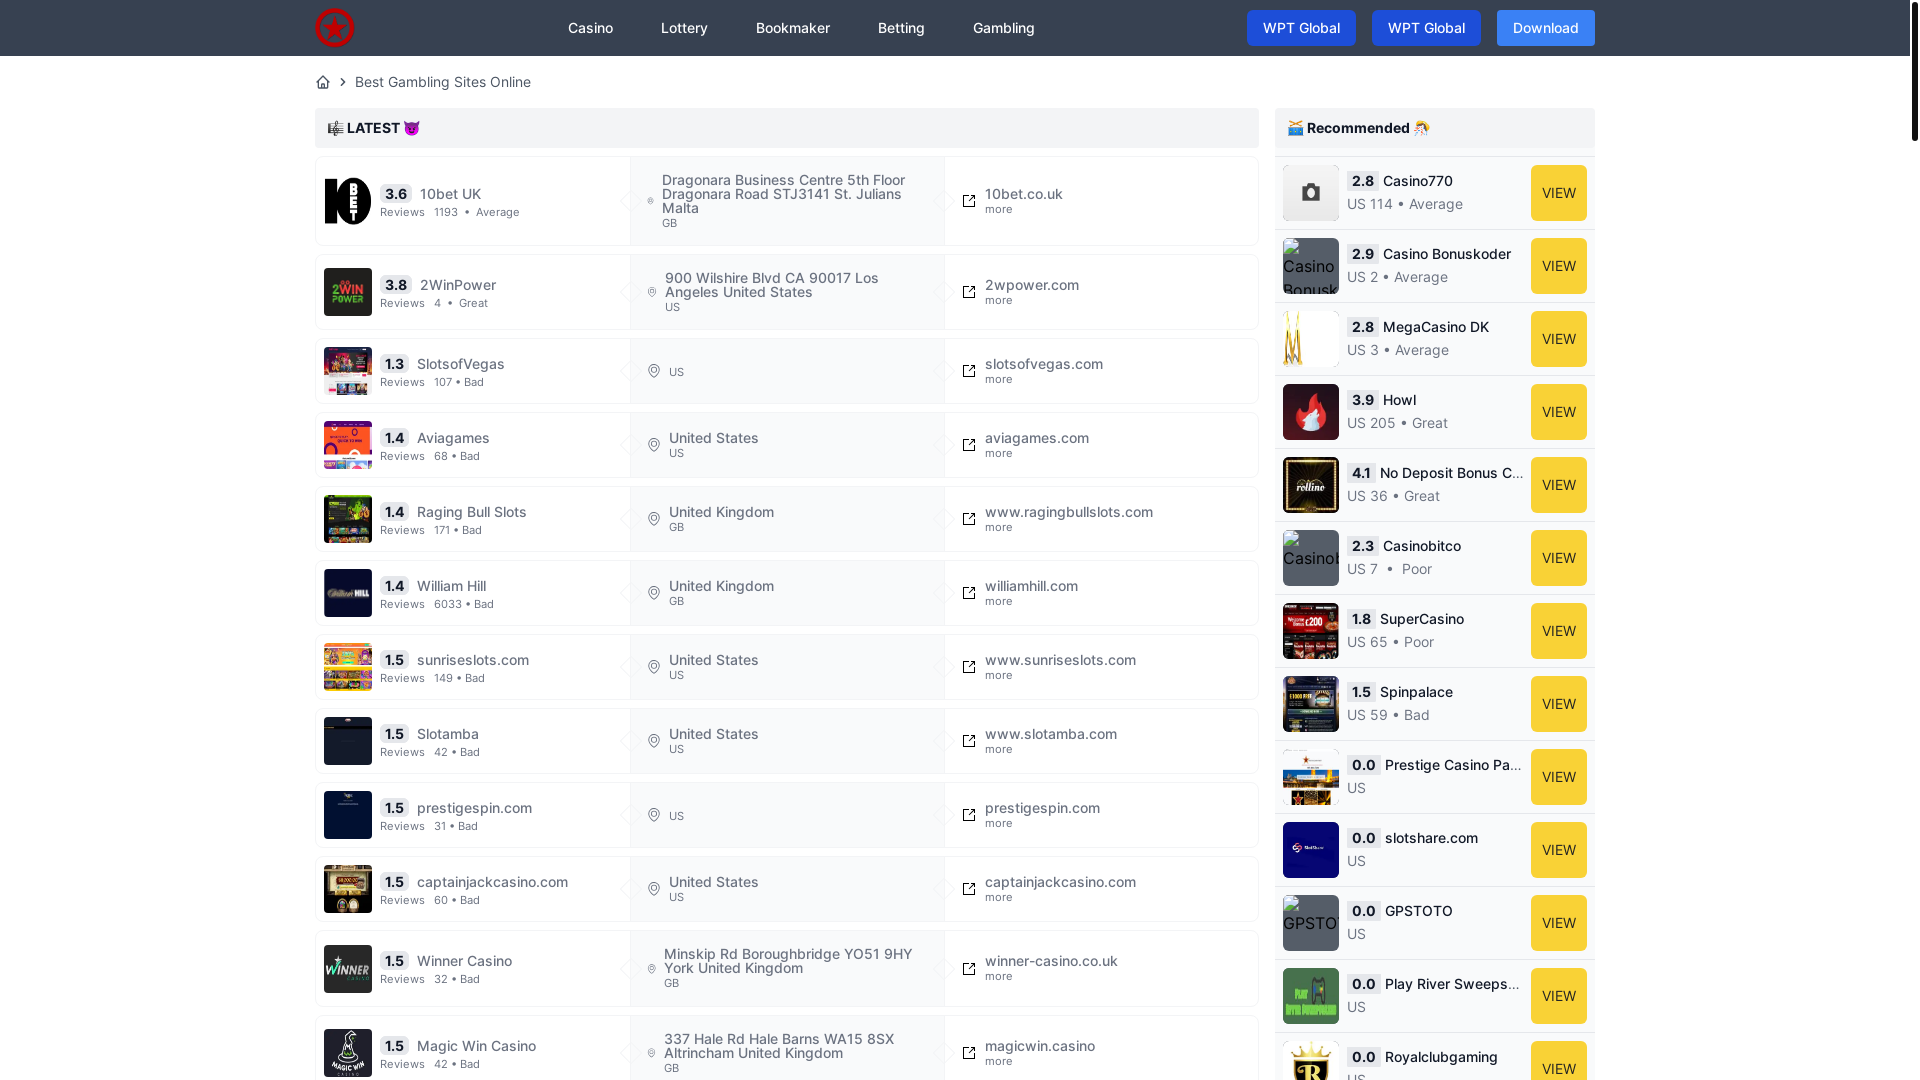
Task: Open the captainjackcasino.com listing name
Action: (x=492, y=882)
